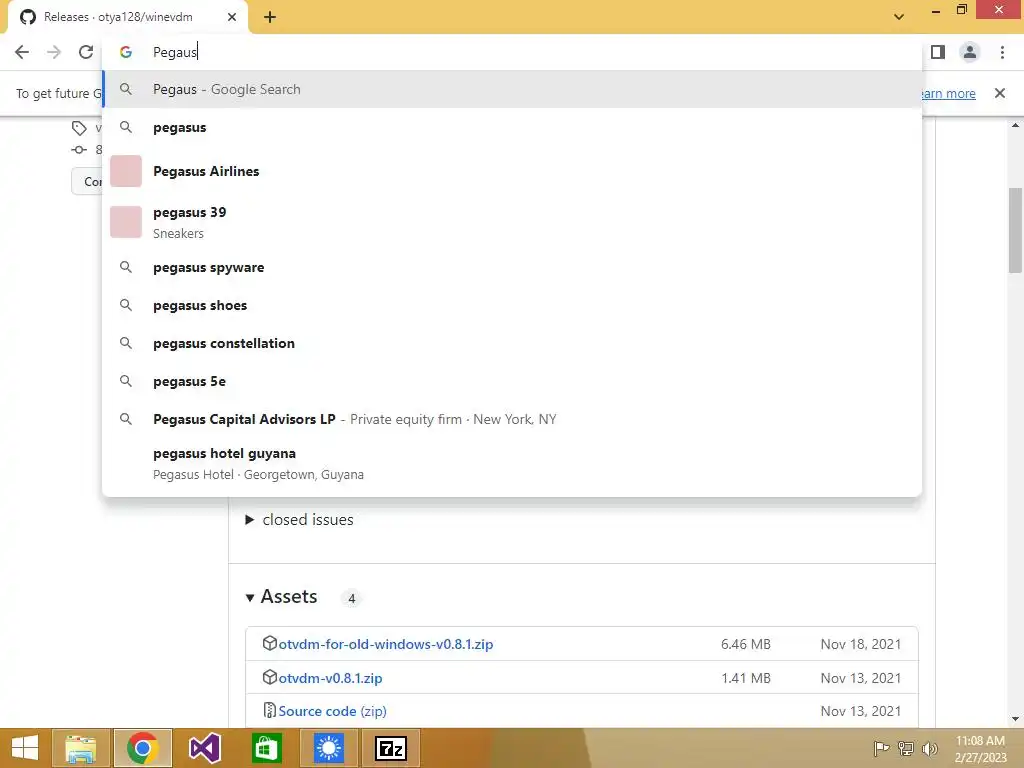The width and height of the screenshot is (1024, 768).
Task: Open the Chrome three-dot menu
Action: coord(1002,52)
